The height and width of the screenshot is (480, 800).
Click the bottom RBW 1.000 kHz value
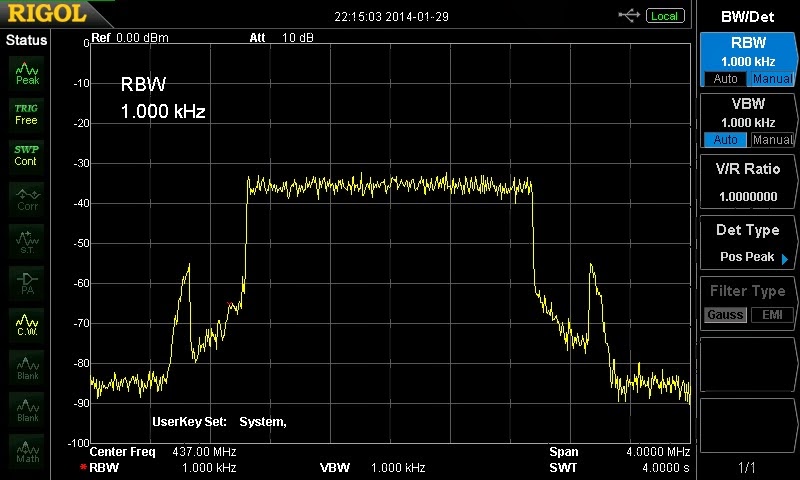[x=209, y=467]
